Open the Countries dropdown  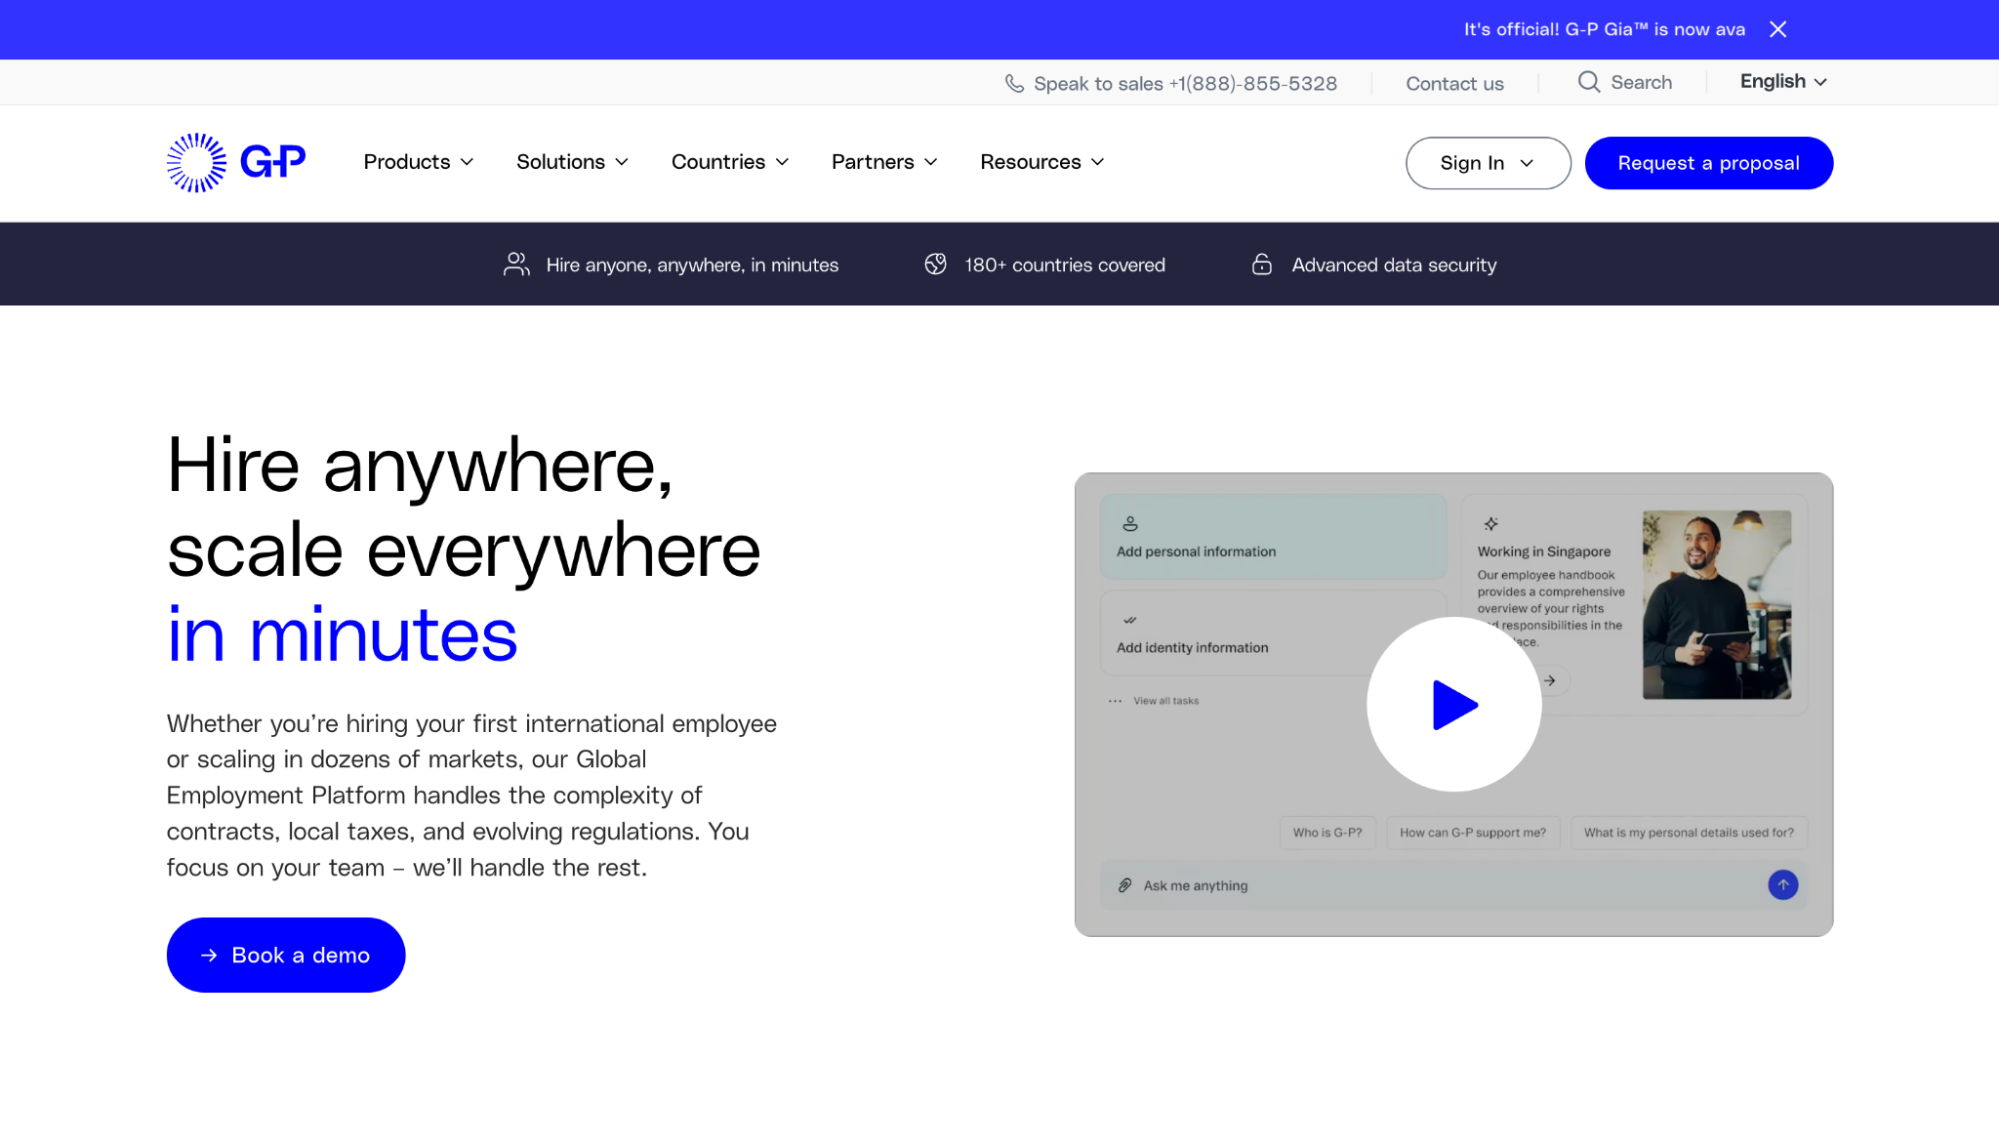(x=730, y=162)
